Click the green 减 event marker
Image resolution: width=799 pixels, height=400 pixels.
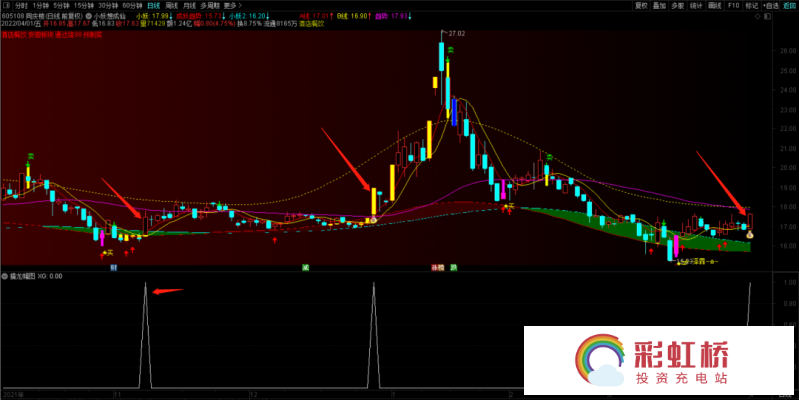[306, 268]
